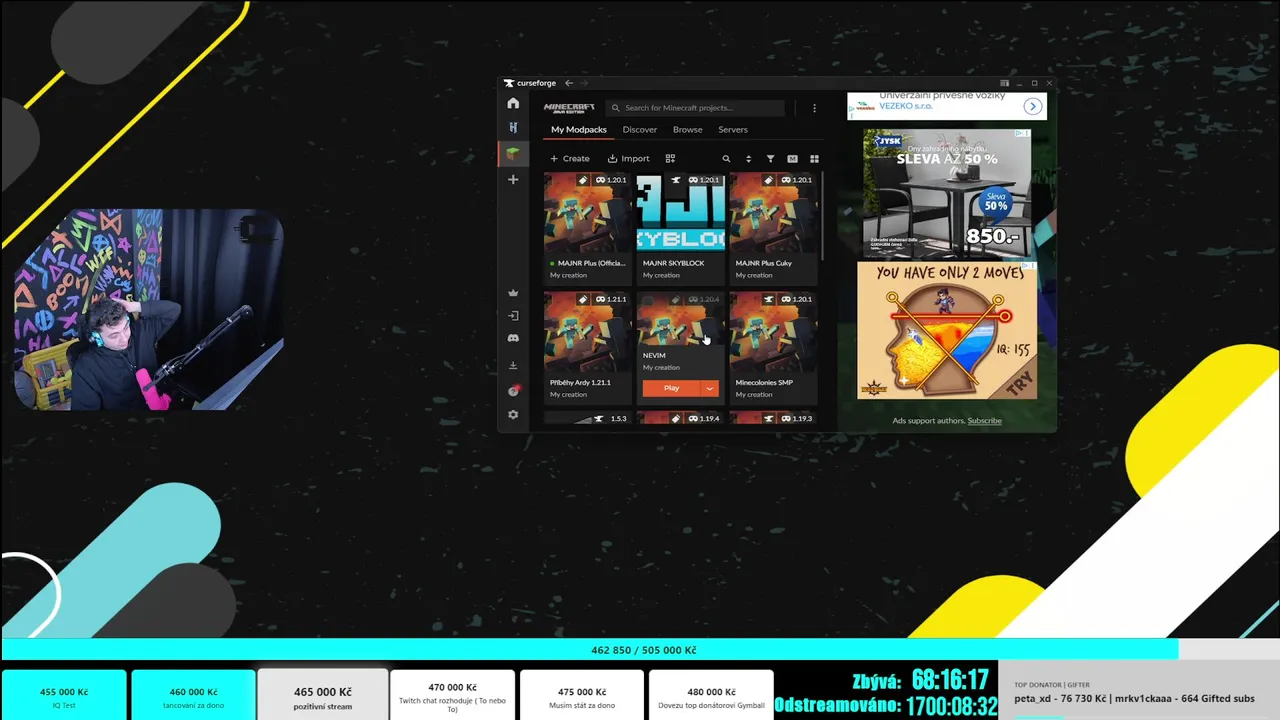This screenshot has height=720, width=1280.
Task: Open the settings gear in CurseForge sidebar
Action: 513,415
